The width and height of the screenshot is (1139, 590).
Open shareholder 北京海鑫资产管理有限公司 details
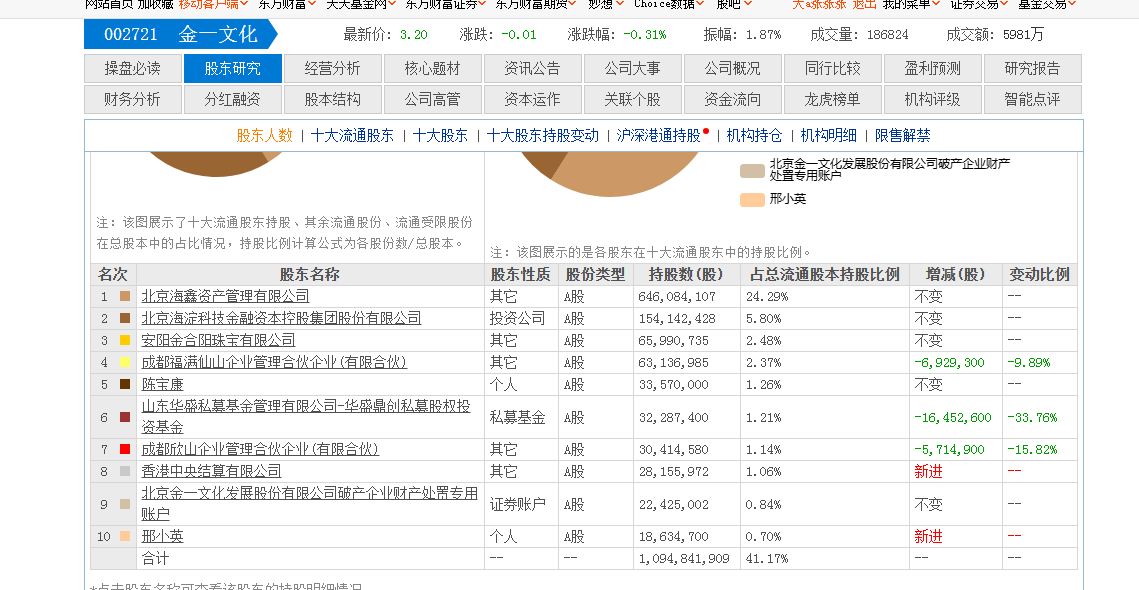coord(225,296)
